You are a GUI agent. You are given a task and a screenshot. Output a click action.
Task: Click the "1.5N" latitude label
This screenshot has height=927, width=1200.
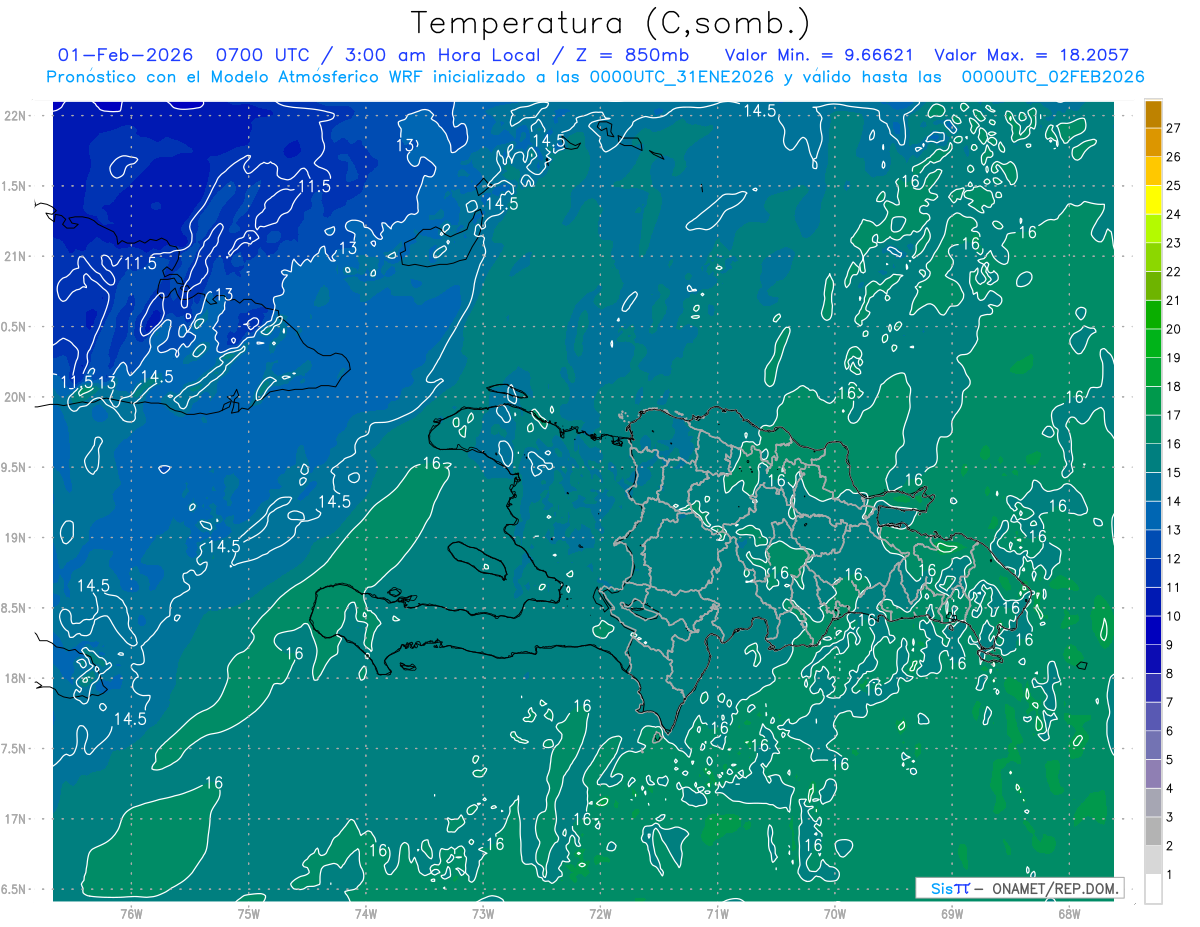tap(16, 186)
